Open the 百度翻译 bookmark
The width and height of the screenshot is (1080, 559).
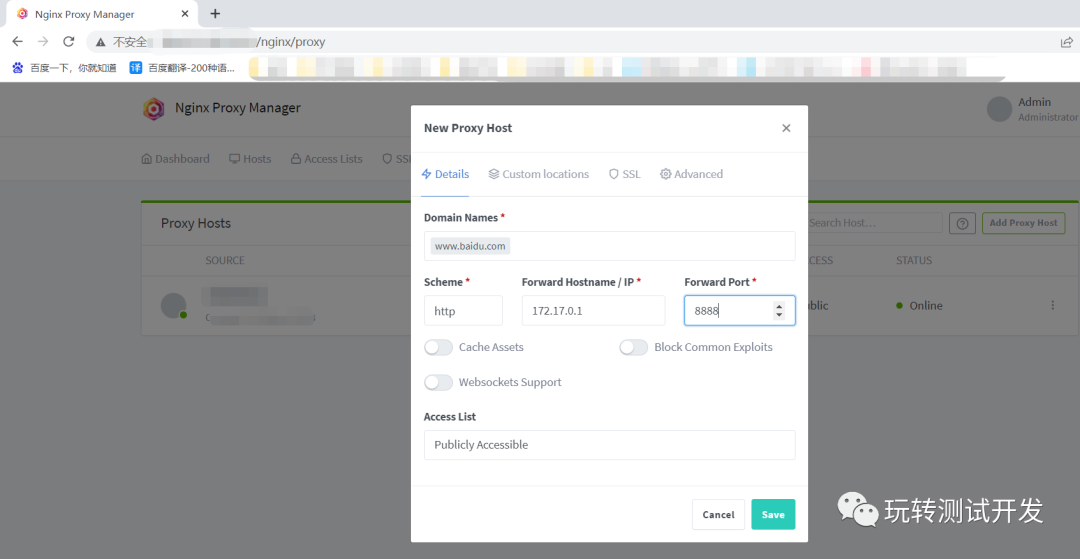(x=183, y=67)
